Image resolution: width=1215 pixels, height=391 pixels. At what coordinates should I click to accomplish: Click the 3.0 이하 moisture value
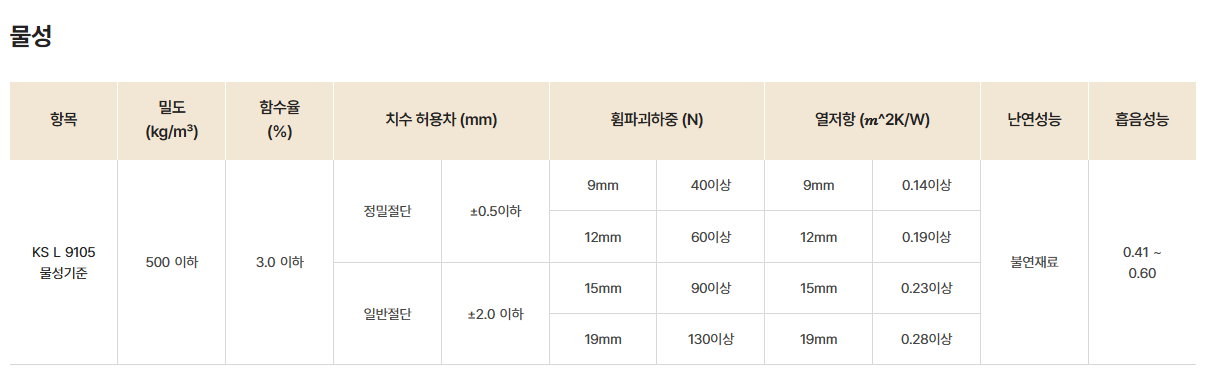click(279, 262)
